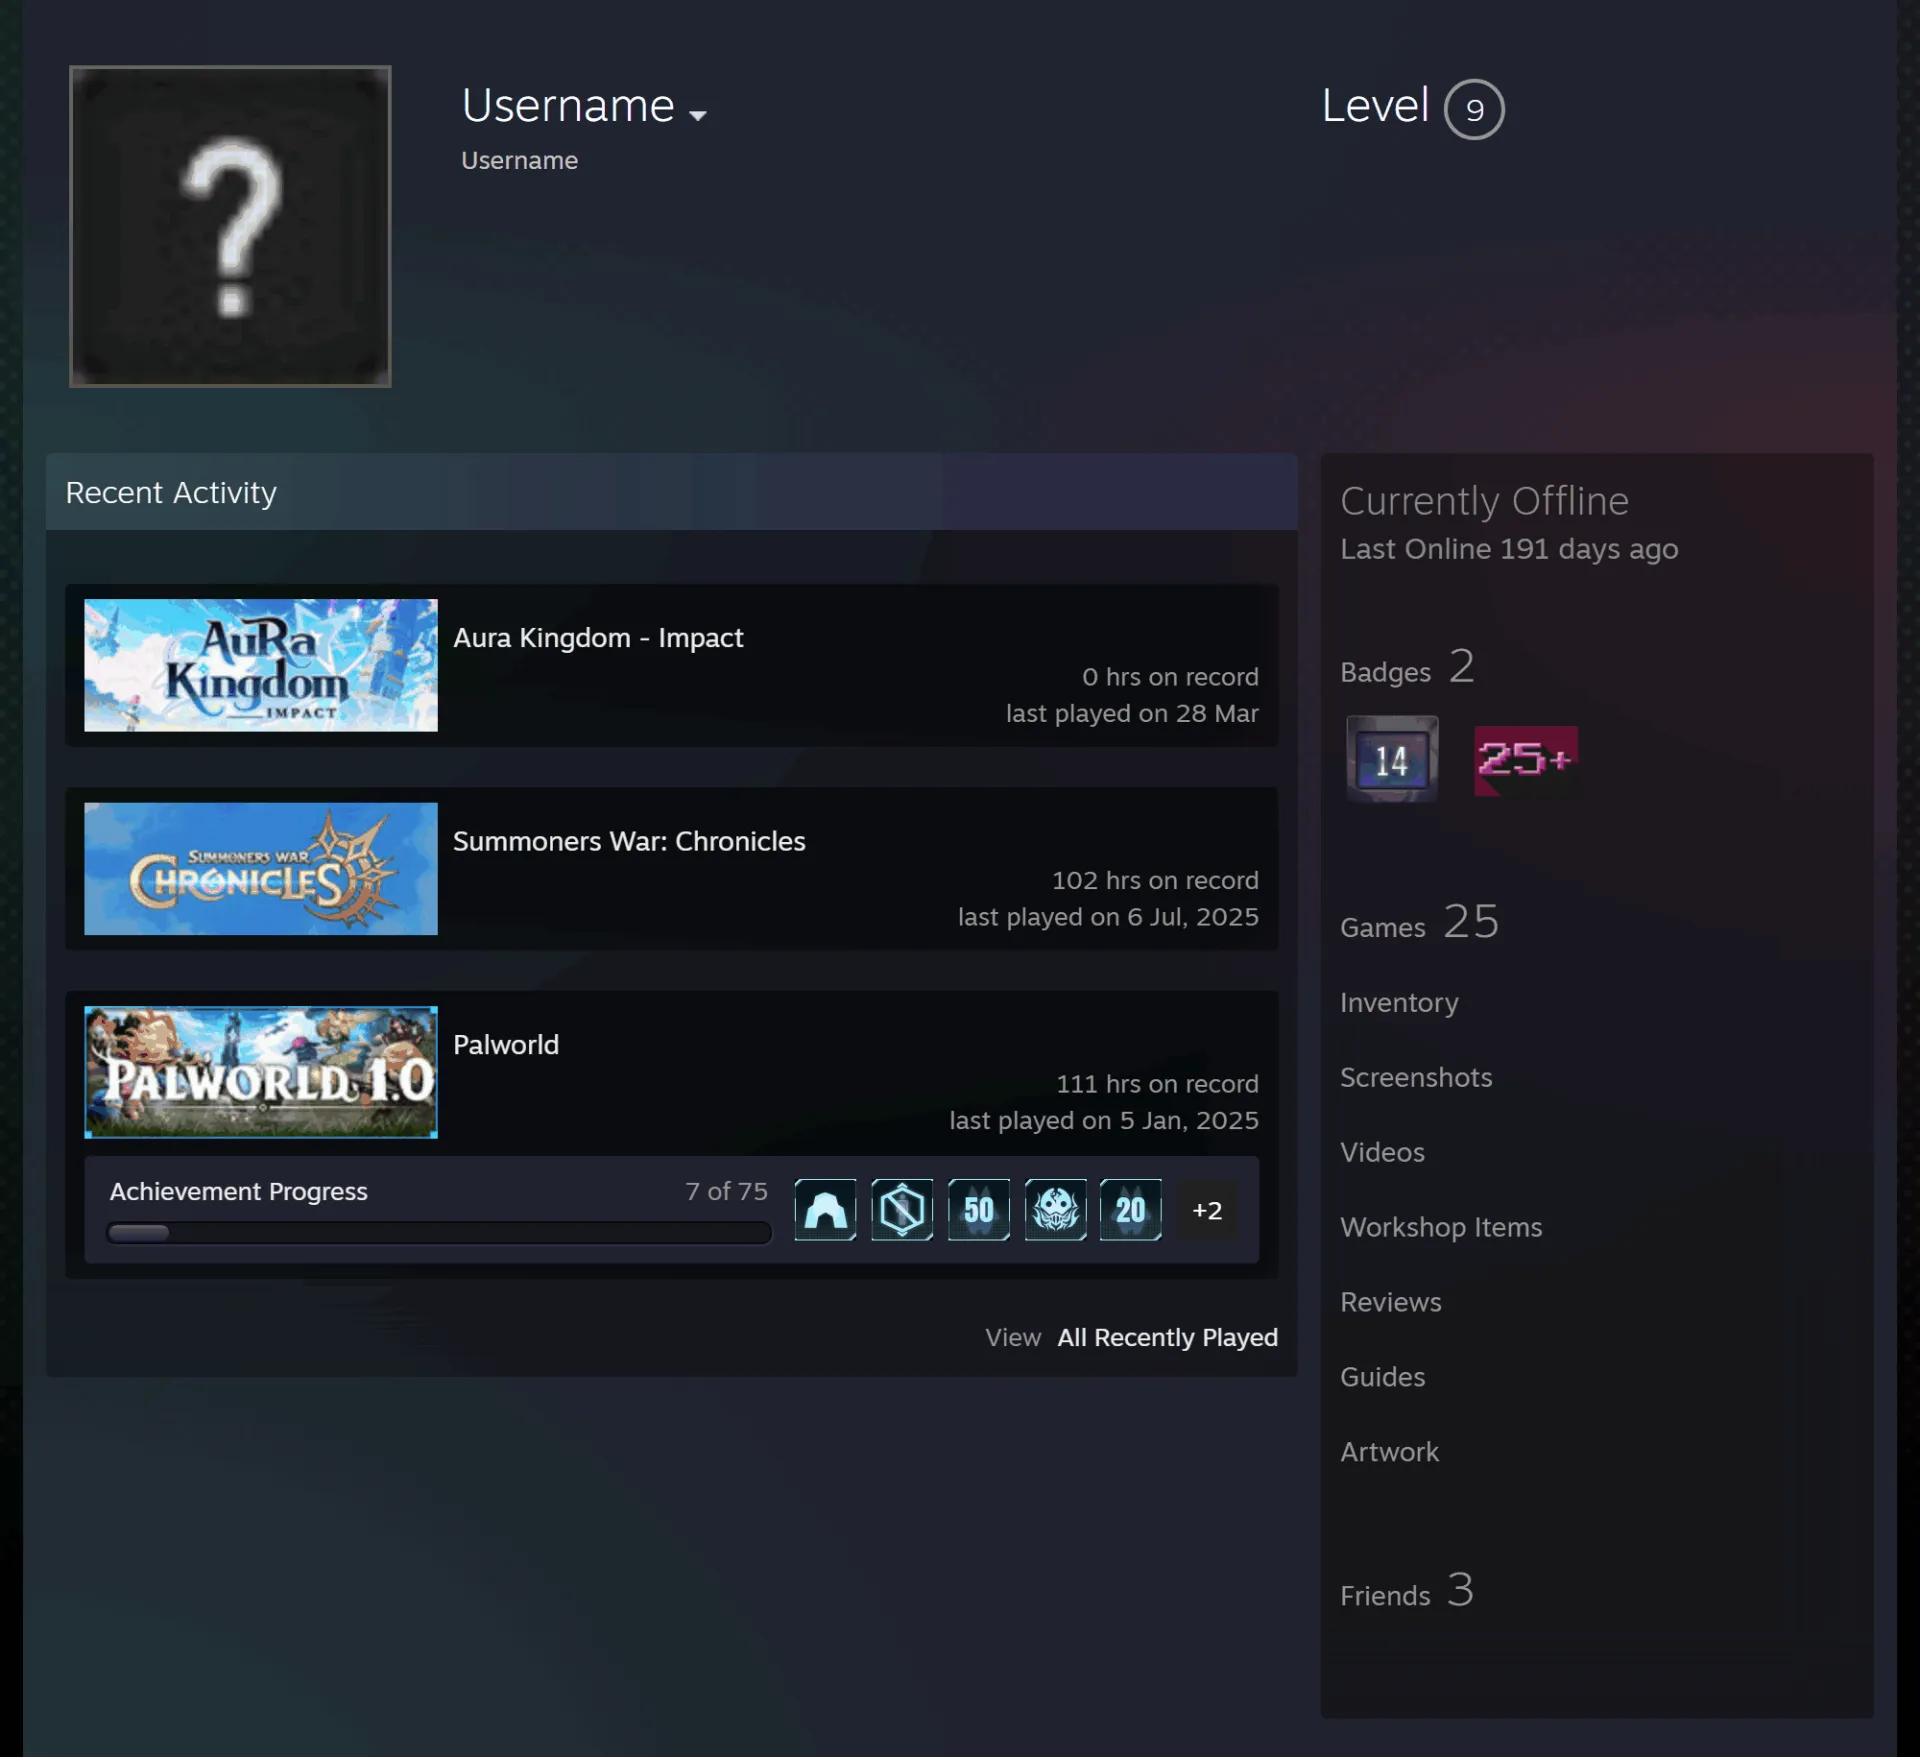The image size is (1920, 1757).
Task: Click the achievement icon showing 50
Action: [x=978, y=1210]
